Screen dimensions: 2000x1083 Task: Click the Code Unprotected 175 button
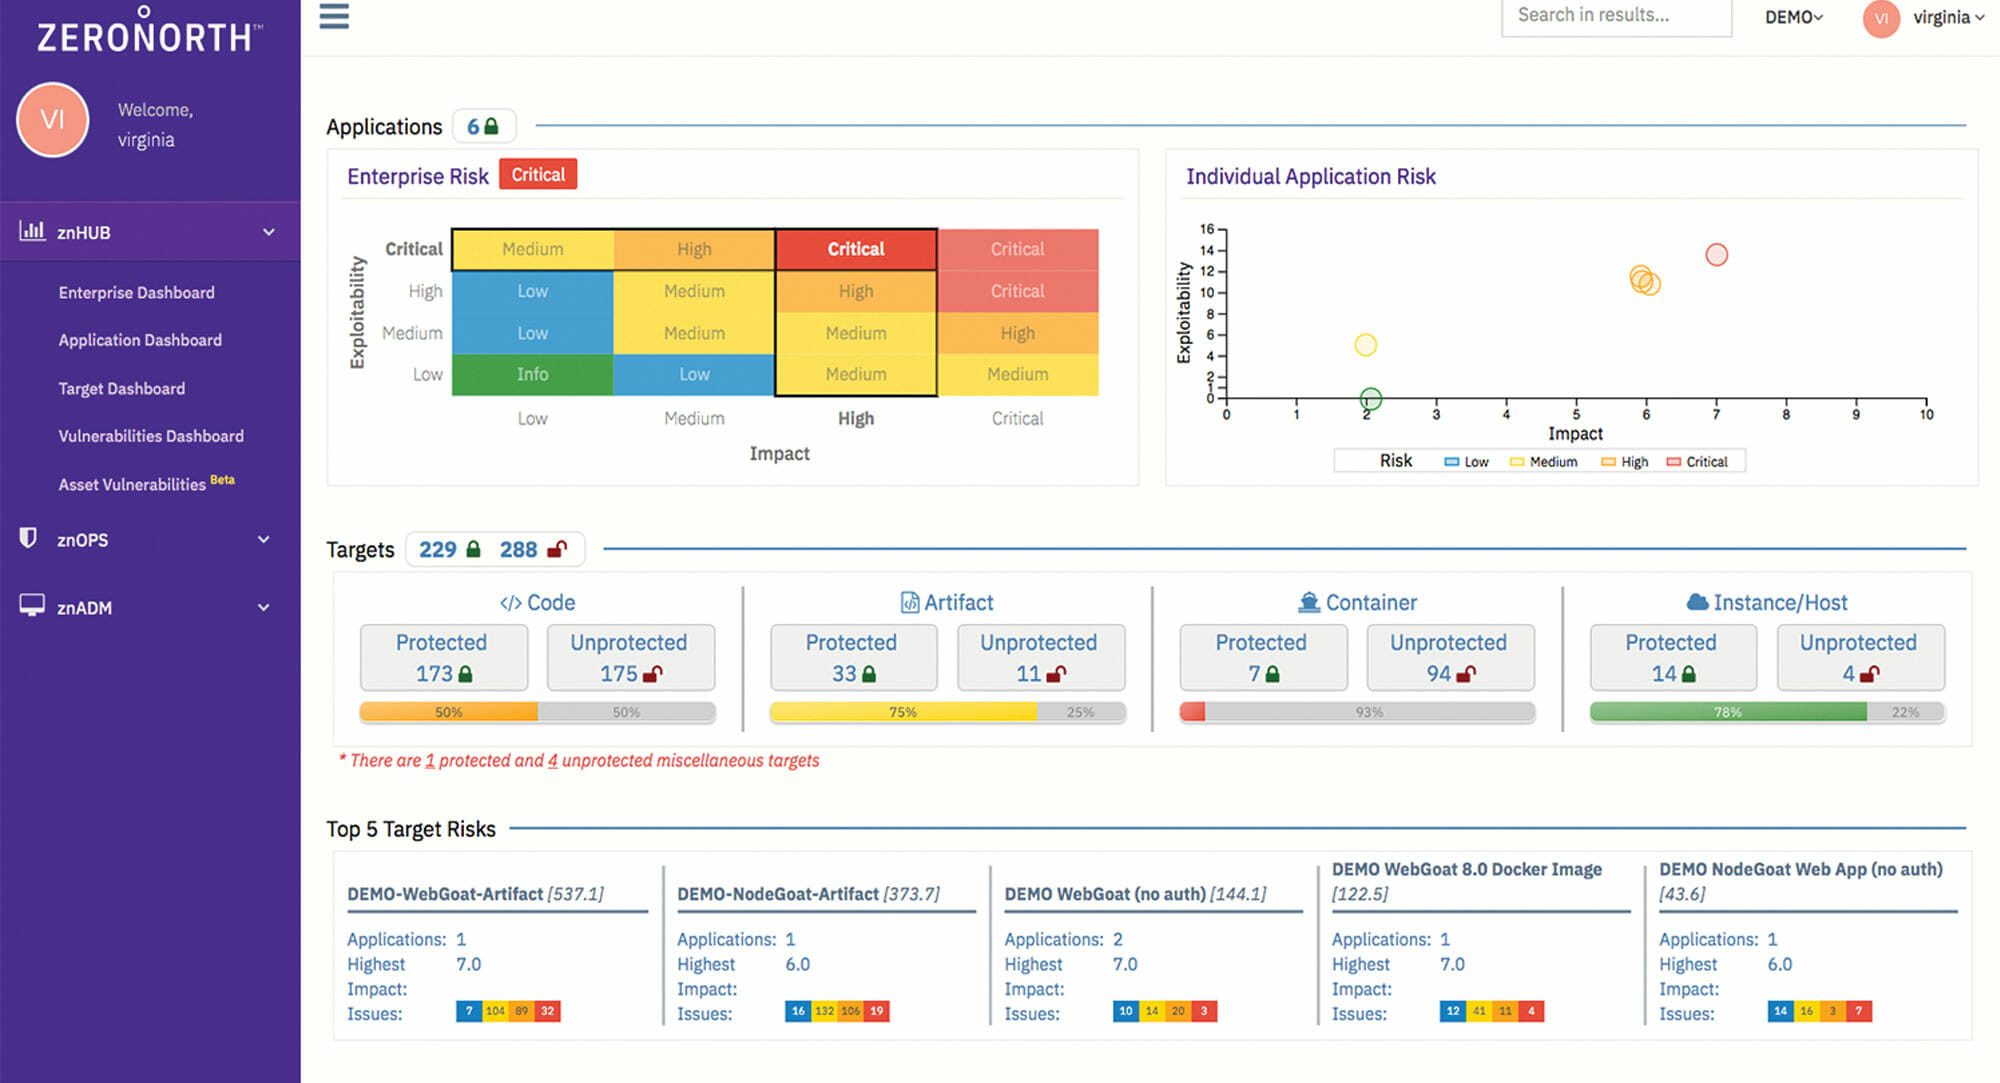[x=630, y=658]
